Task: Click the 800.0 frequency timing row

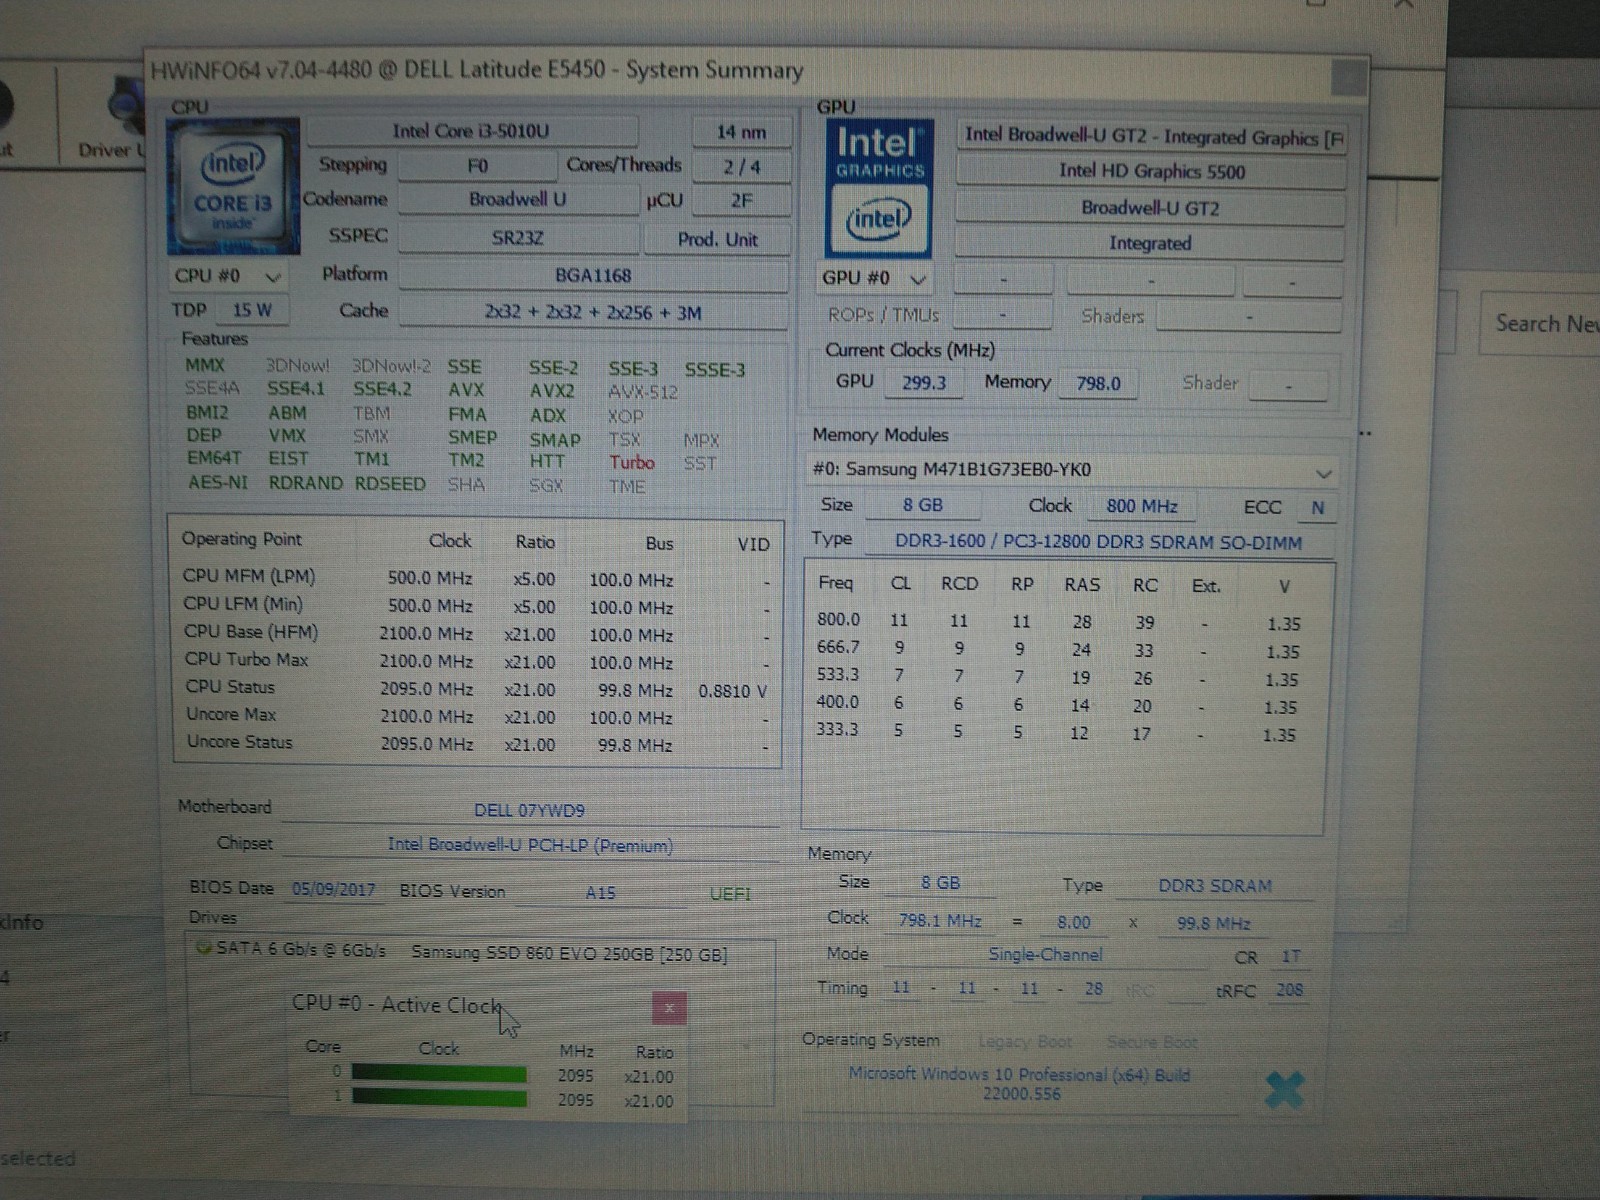Action: 1060,622
